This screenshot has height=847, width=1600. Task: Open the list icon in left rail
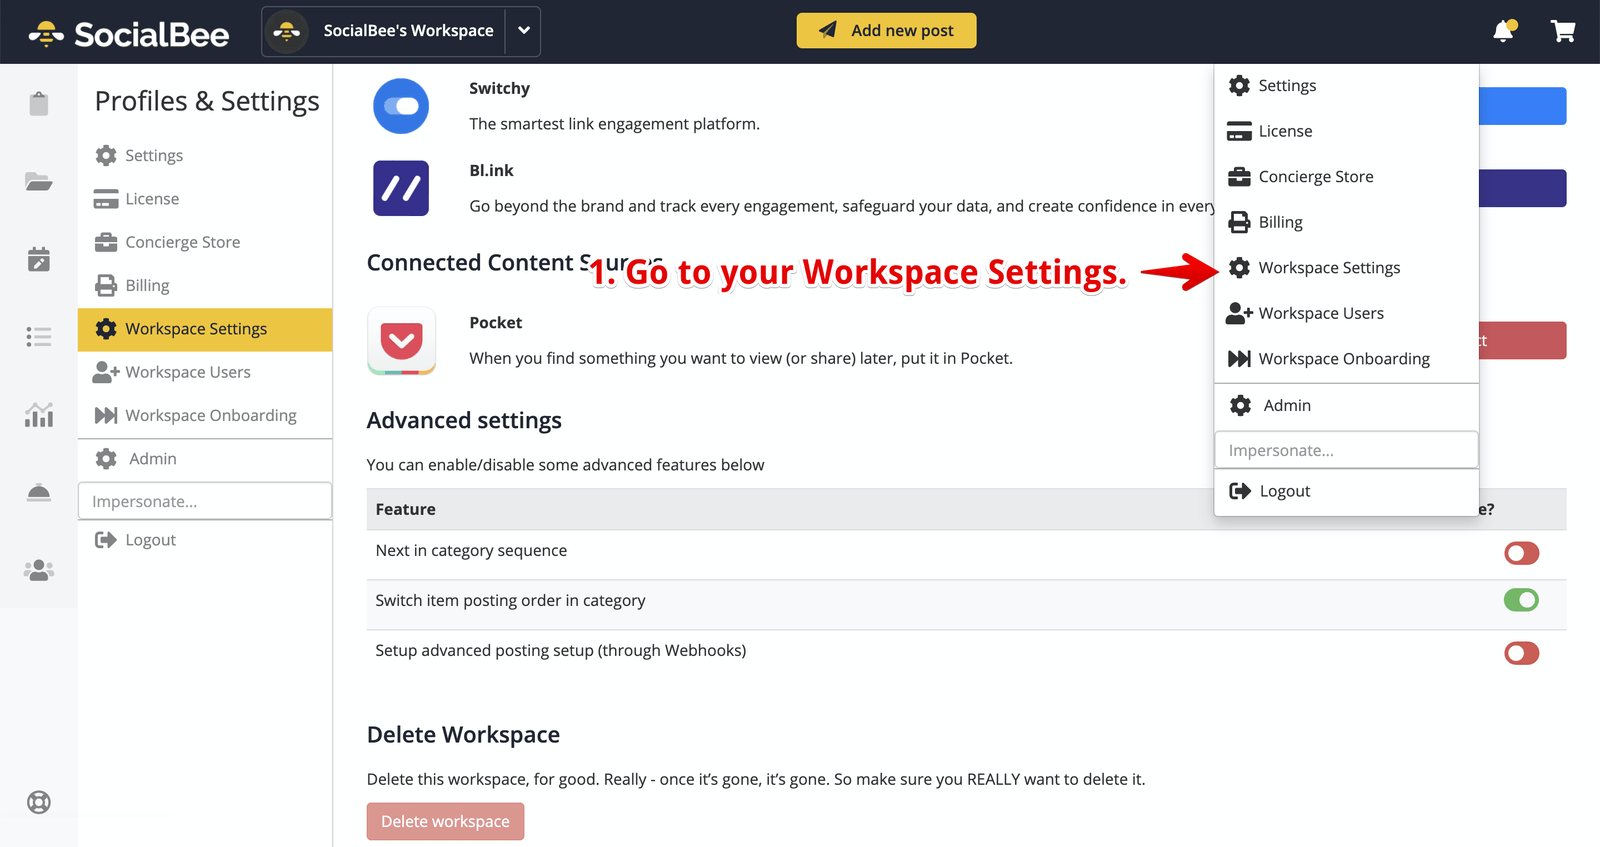(39, 337)
